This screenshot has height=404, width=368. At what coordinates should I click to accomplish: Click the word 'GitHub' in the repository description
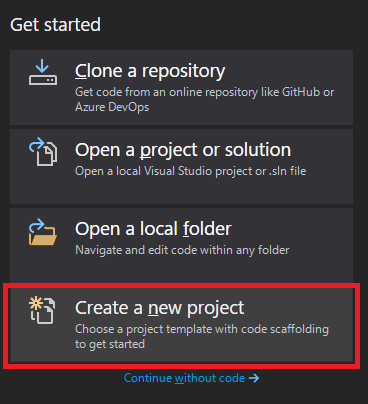[x=301, y=92]
